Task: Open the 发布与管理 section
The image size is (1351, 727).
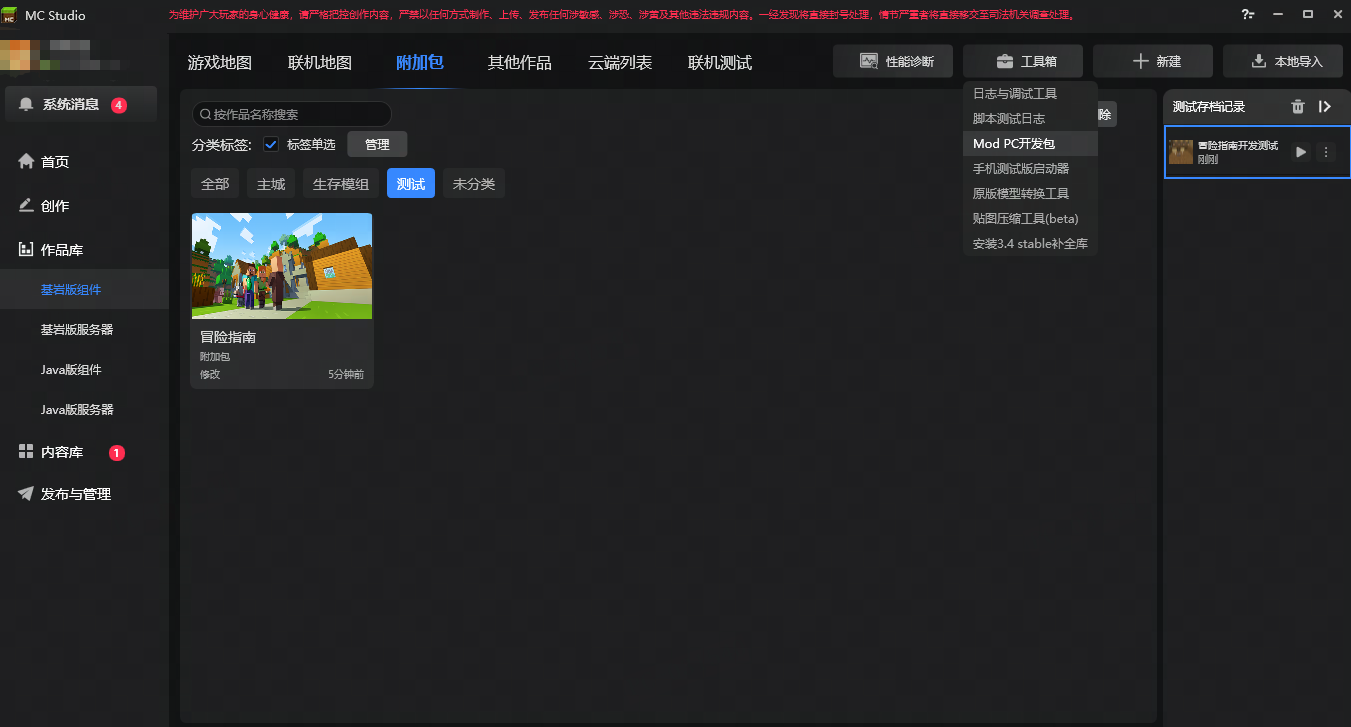Action: tap(75, 494)
